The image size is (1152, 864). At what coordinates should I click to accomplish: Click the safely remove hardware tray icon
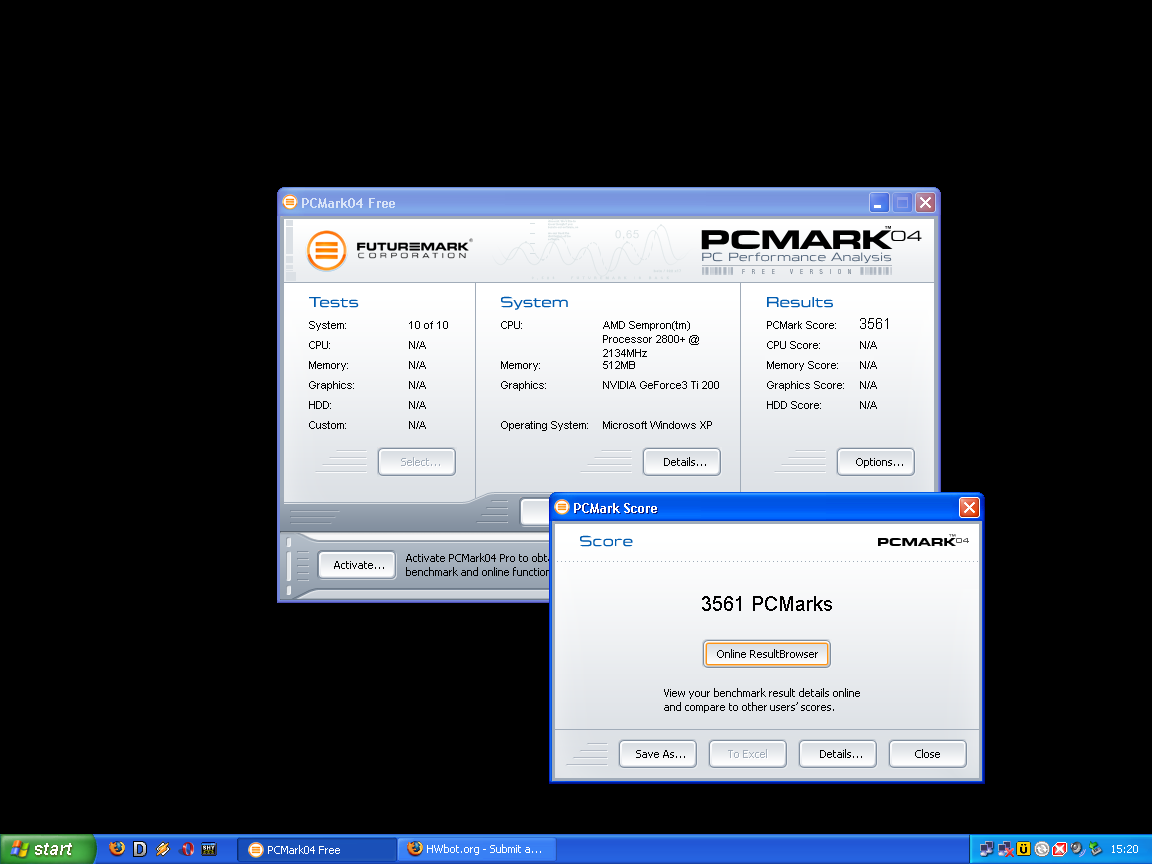click(x=1095, y=849)
